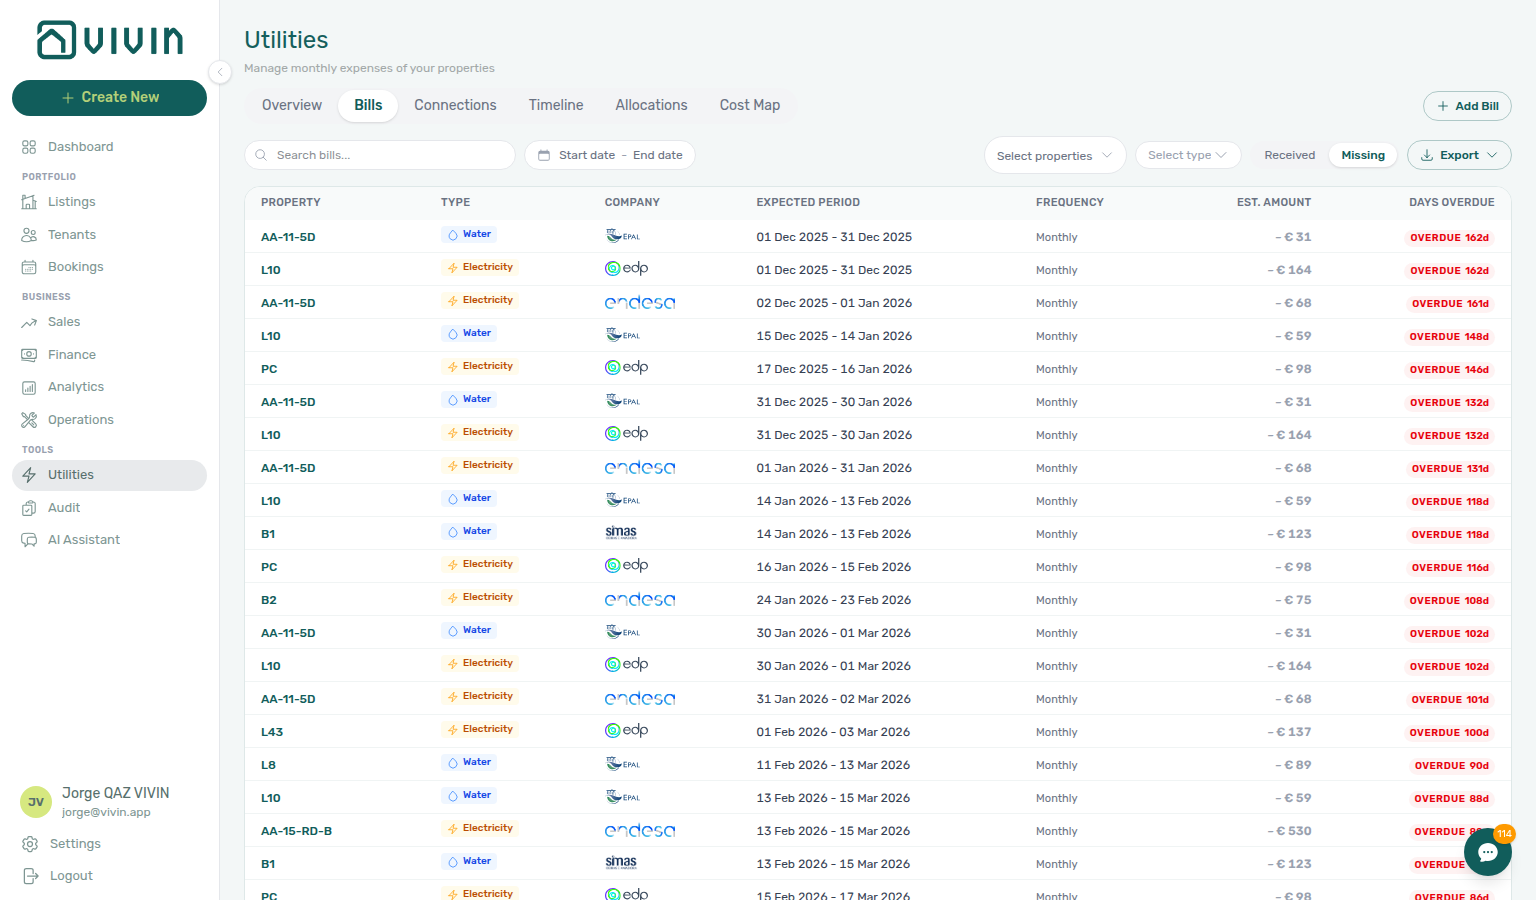Viewport: 1536px width, 900px height.
Task: Select the Bills tab
Action: (x=368, y=105)
